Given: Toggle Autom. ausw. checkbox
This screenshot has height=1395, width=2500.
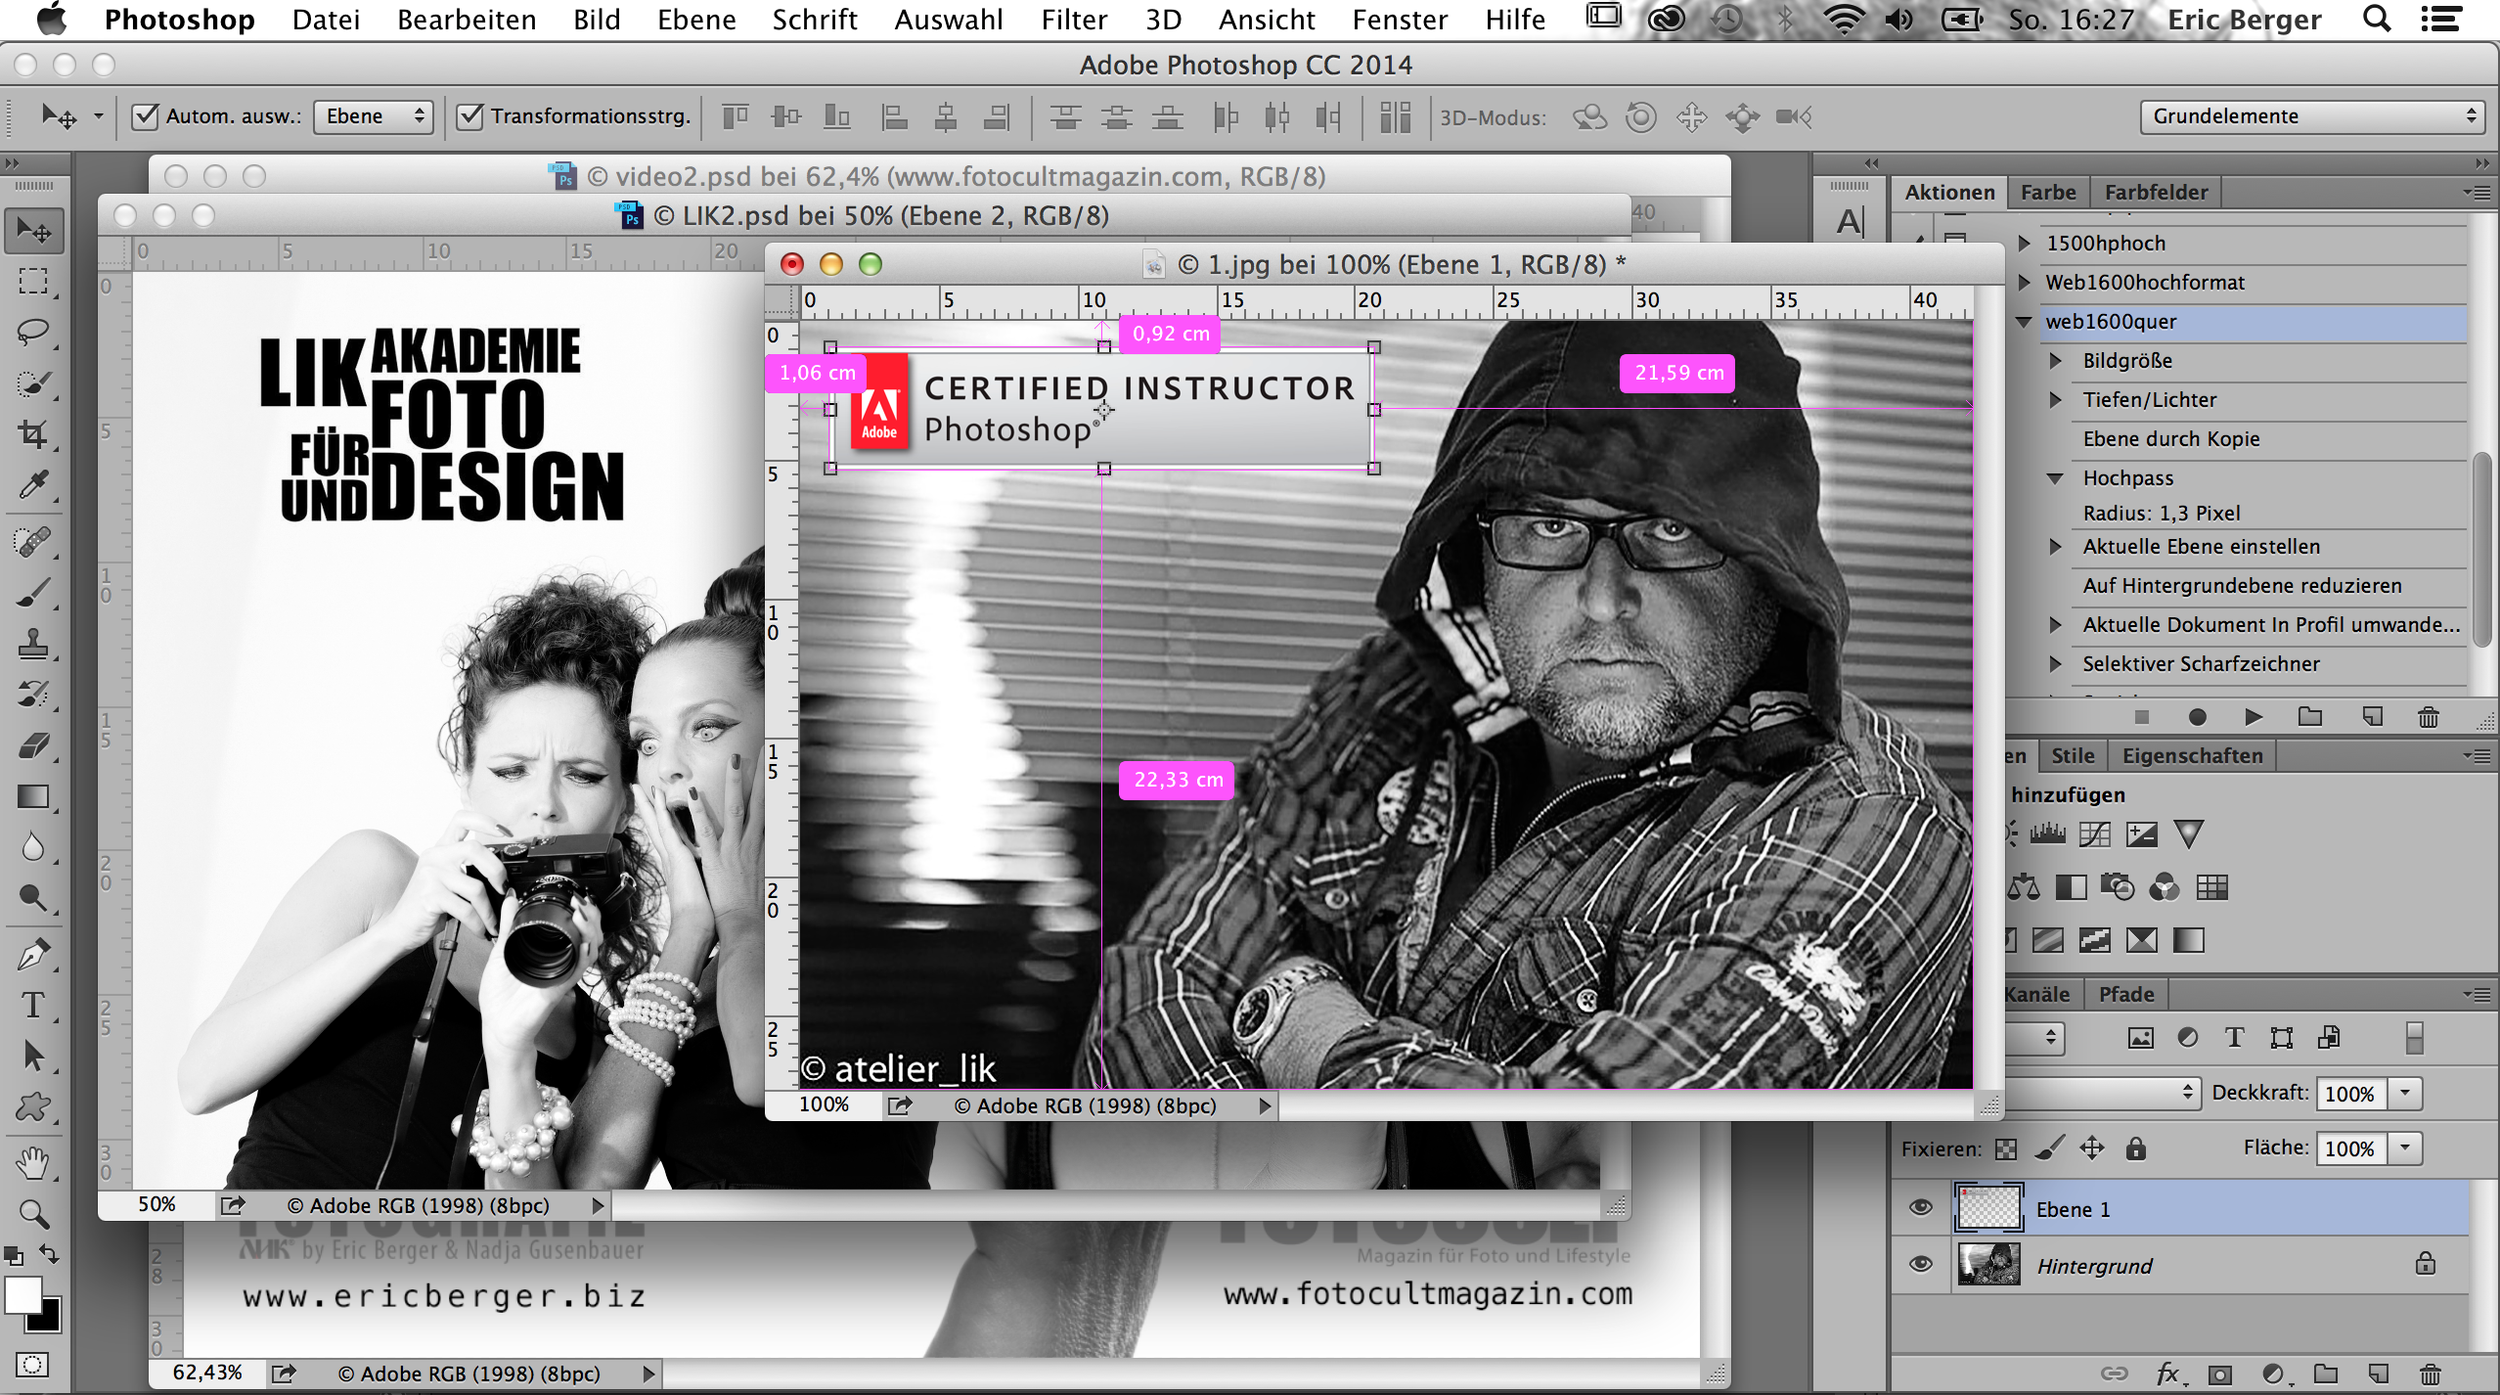Looking at the screenshot, I should (146, 117).
